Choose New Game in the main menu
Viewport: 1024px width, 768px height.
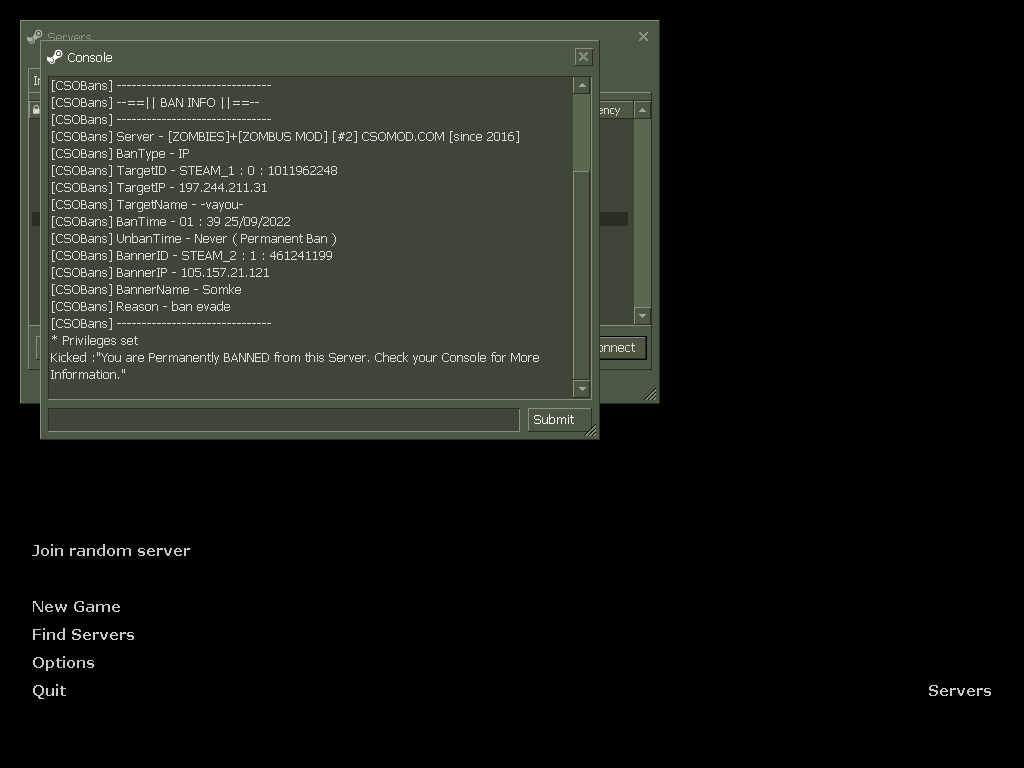pyautogui.click(x=76, y=607)
